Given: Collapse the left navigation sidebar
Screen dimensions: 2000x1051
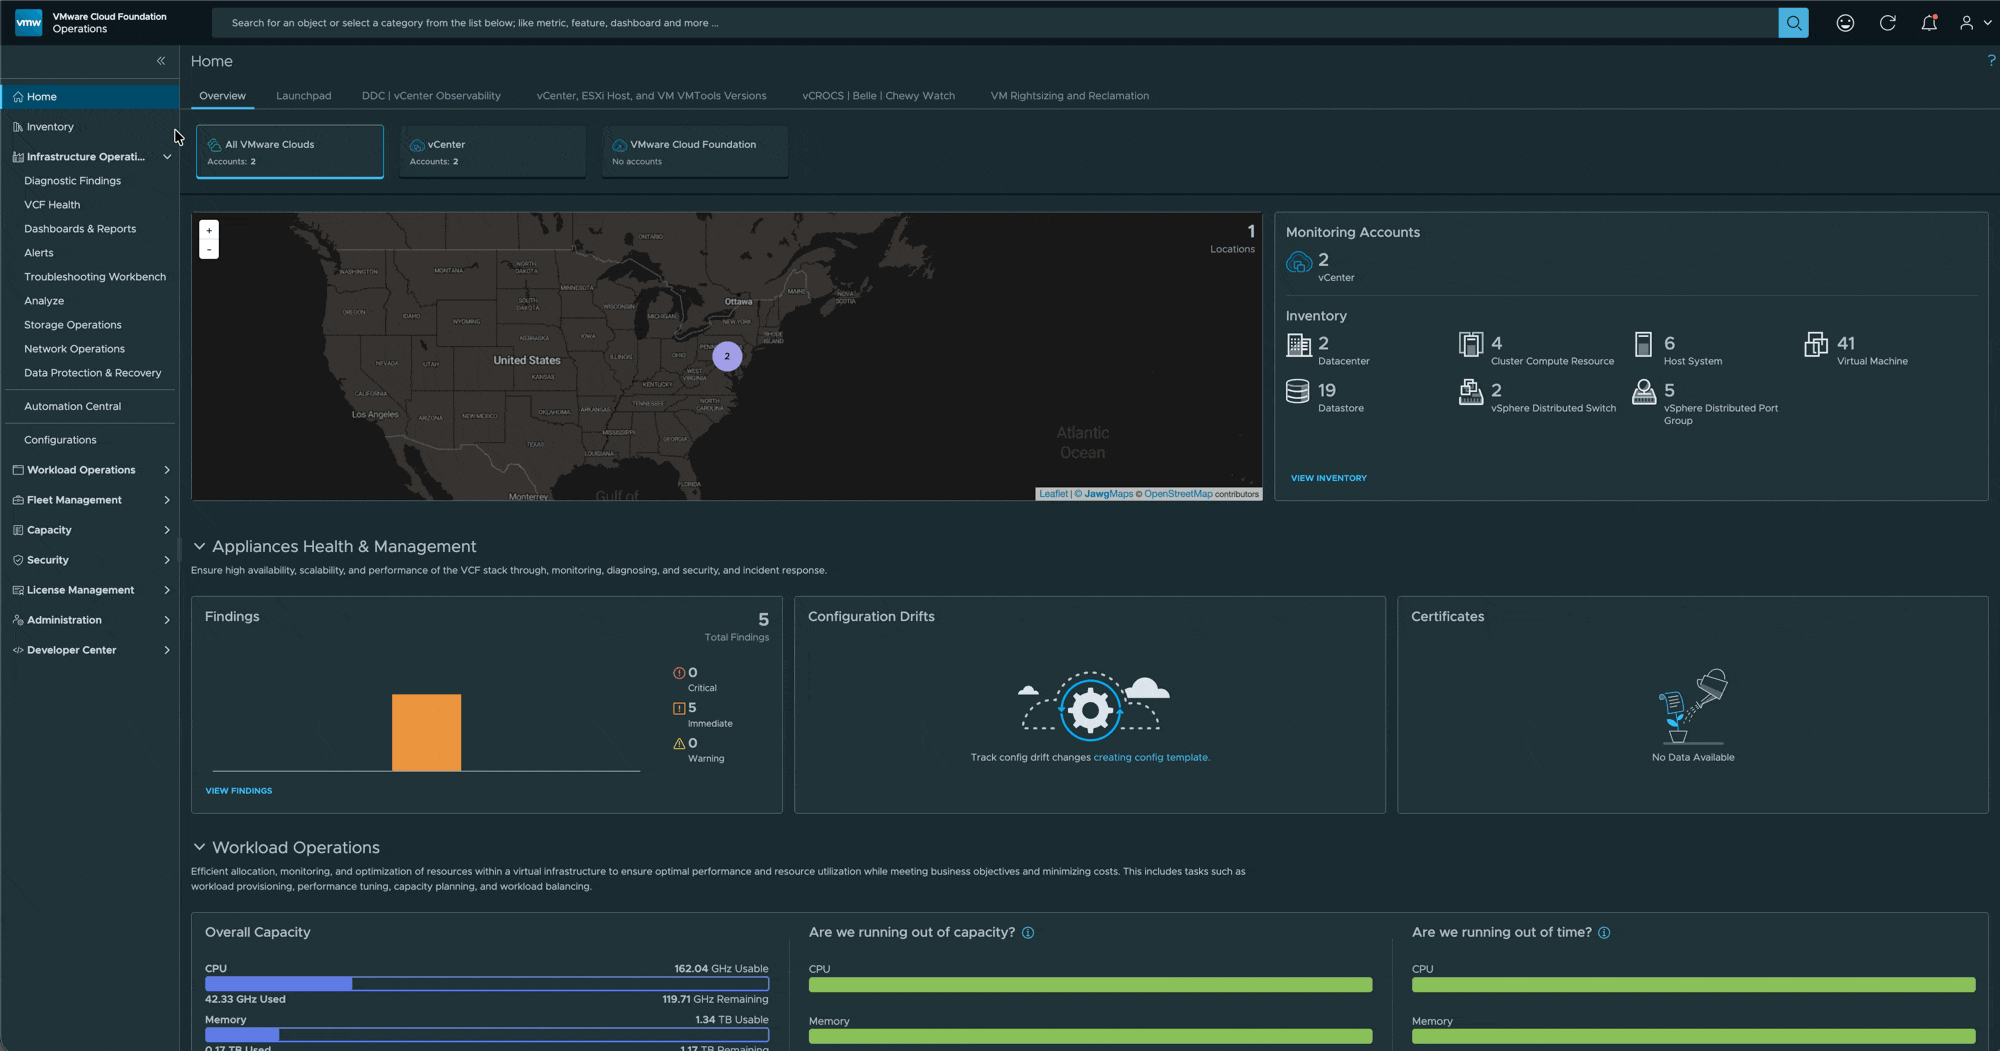Looking at the screenshot, I should coord(161,61).
